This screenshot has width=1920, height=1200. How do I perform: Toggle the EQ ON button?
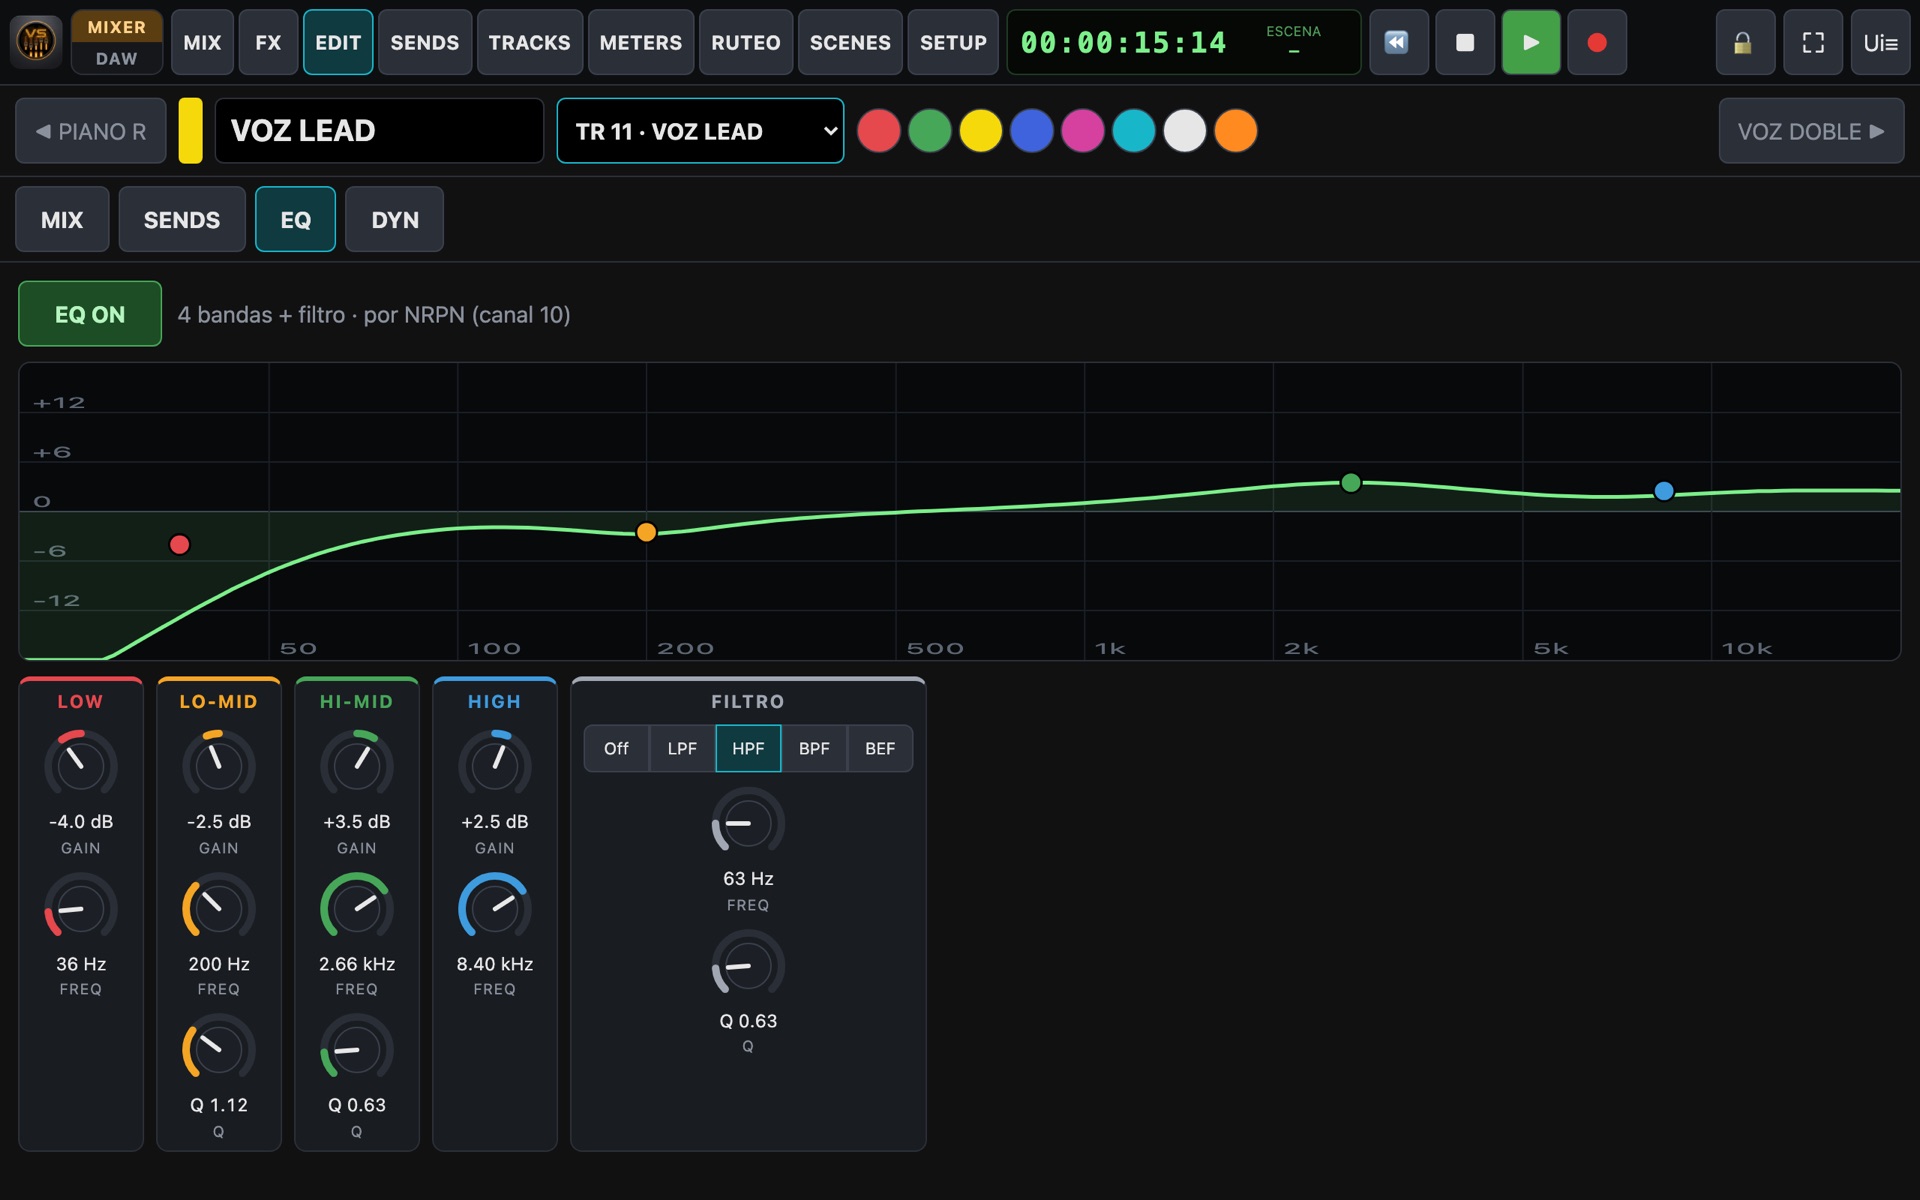[90, 314]
